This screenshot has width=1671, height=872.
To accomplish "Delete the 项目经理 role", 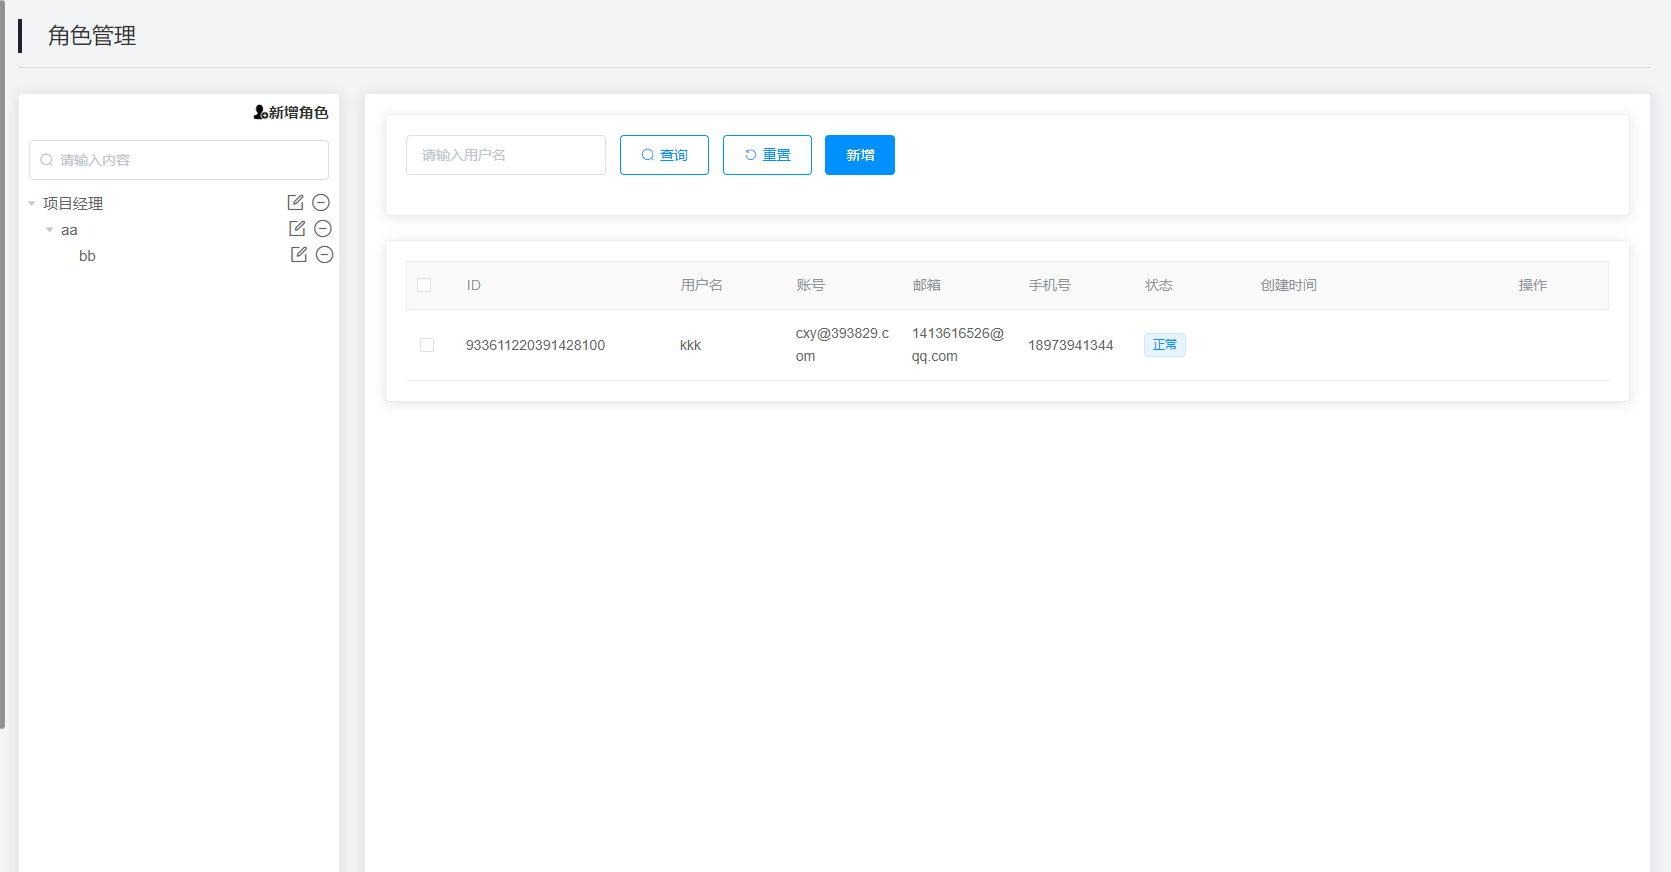I will 321,203.
